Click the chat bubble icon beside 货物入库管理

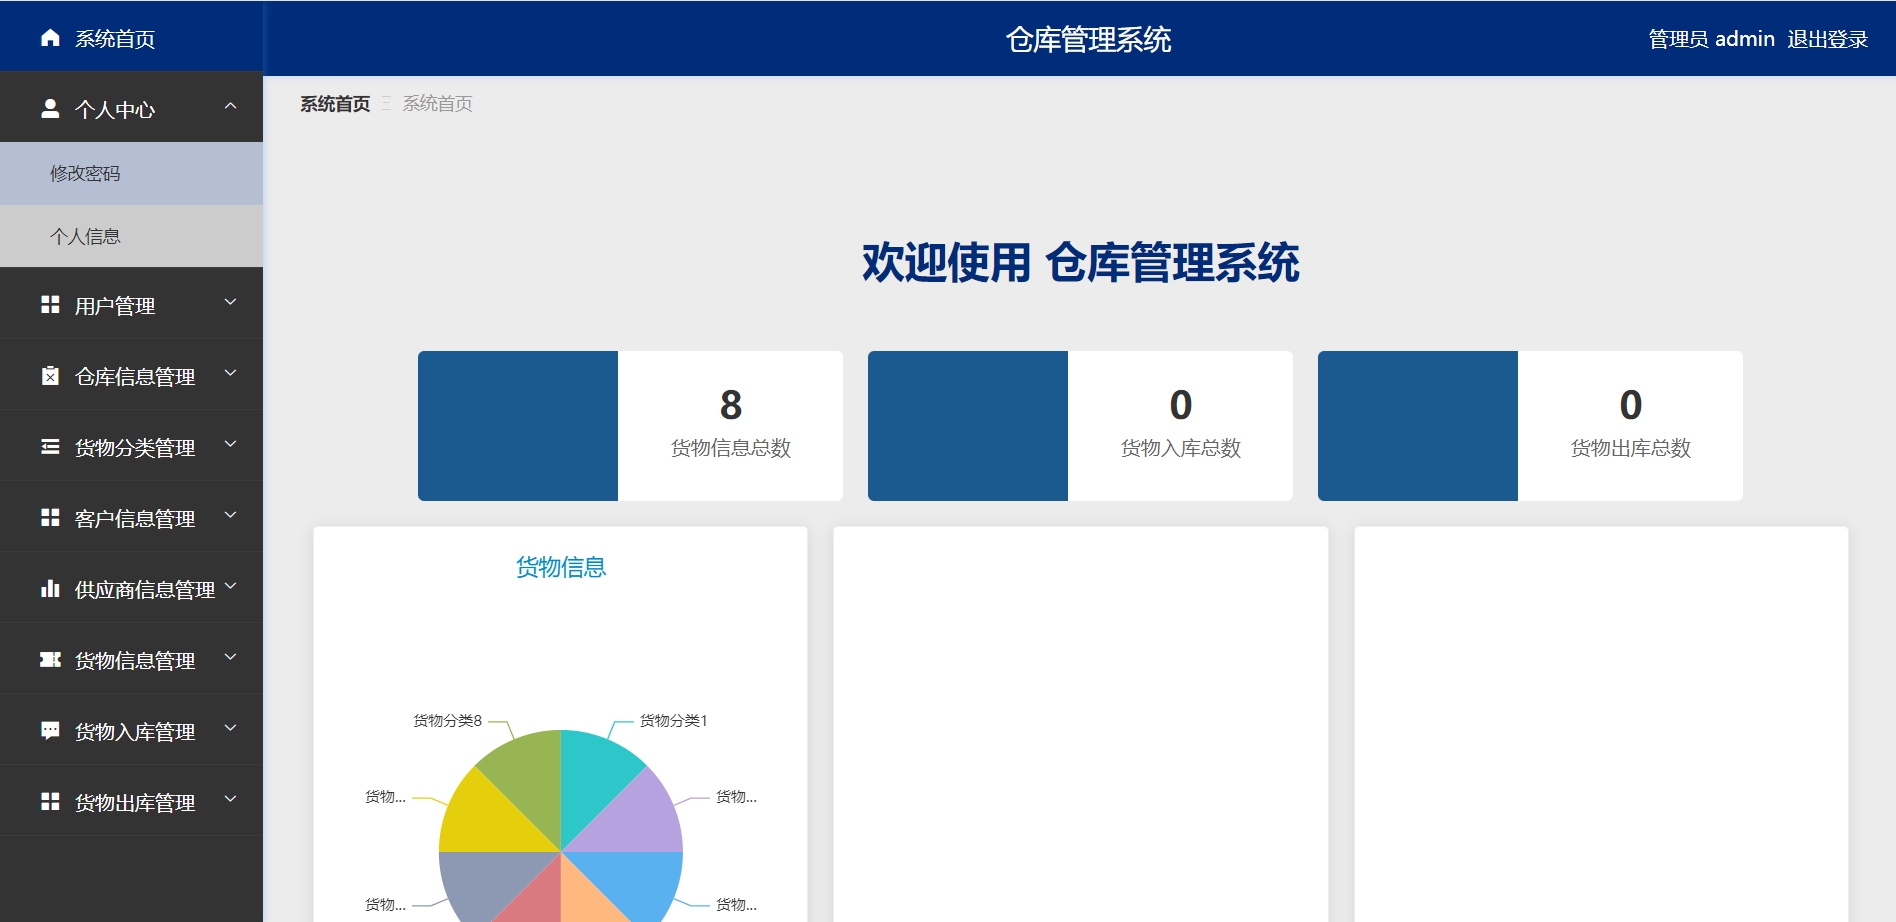click(50, 731)
